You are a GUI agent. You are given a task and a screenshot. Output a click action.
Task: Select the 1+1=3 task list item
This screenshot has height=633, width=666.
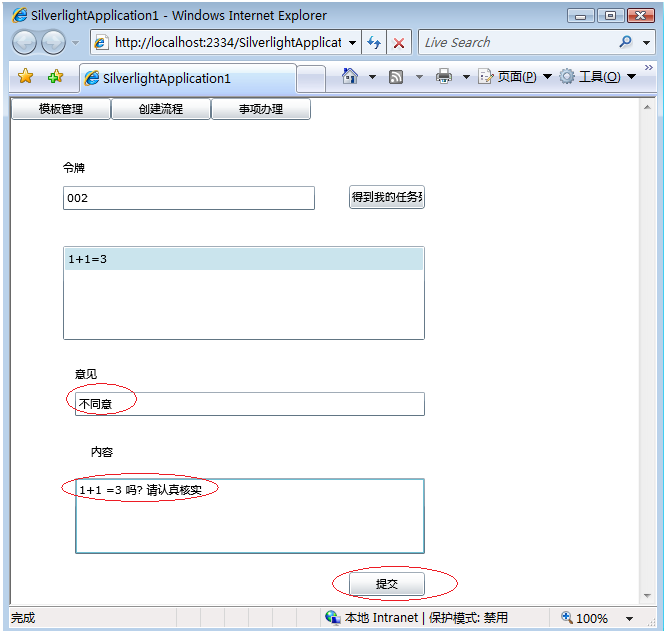[x=244, y=259]
